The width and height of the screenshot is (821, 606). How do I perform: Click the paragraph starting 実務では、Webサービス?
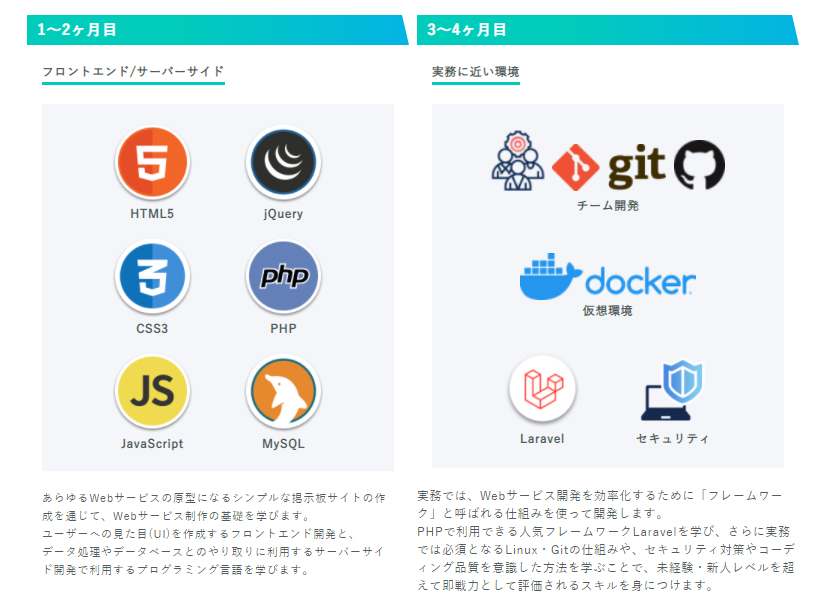pos(606,540)
